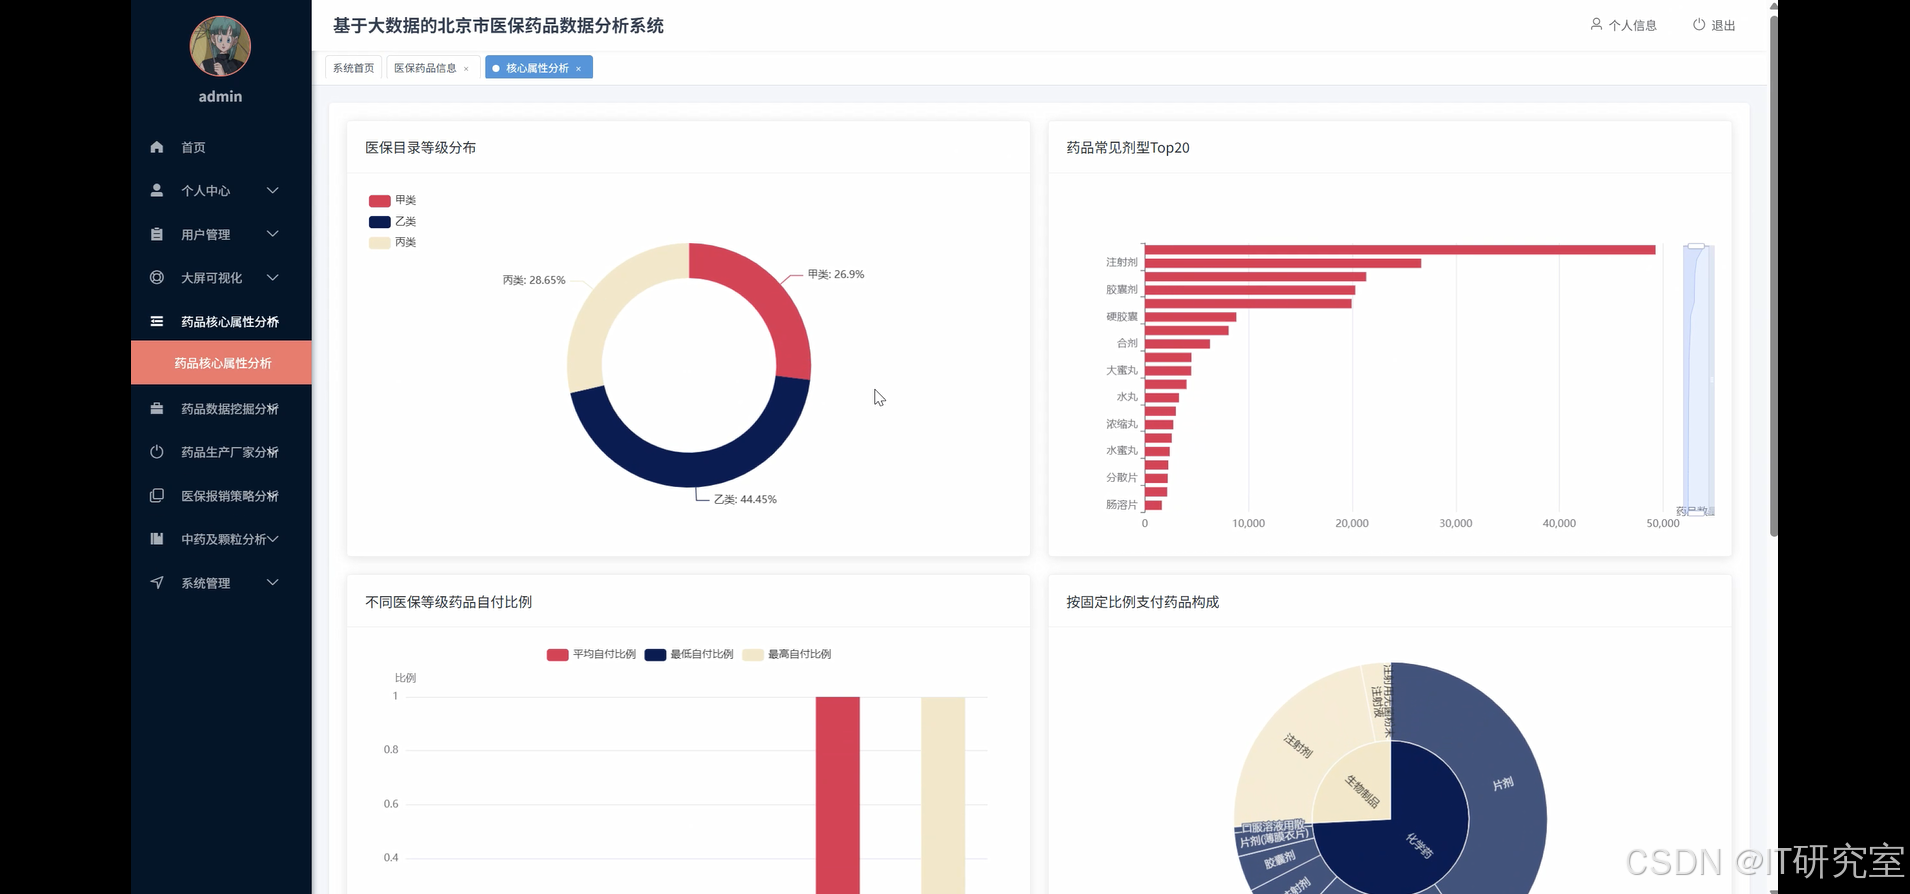This screenshot has height=894, width=1910.
Task: Expand the 中药及颗粒分析 menu chevron
Action: click(x=272, y=539)
